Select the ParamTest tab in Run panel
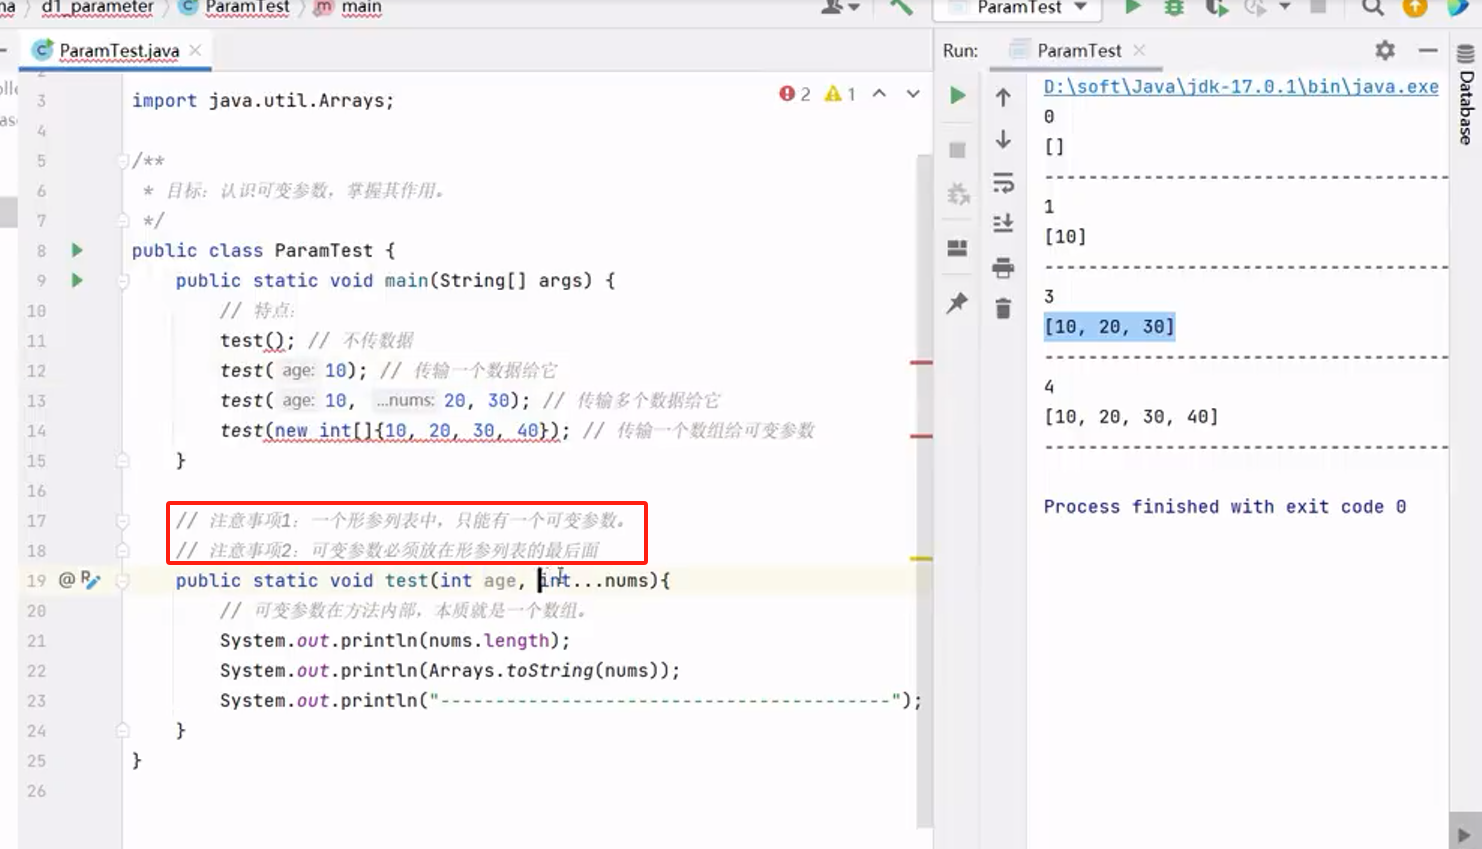Viewport: 1482px width, 849px height. (1078, 50)
